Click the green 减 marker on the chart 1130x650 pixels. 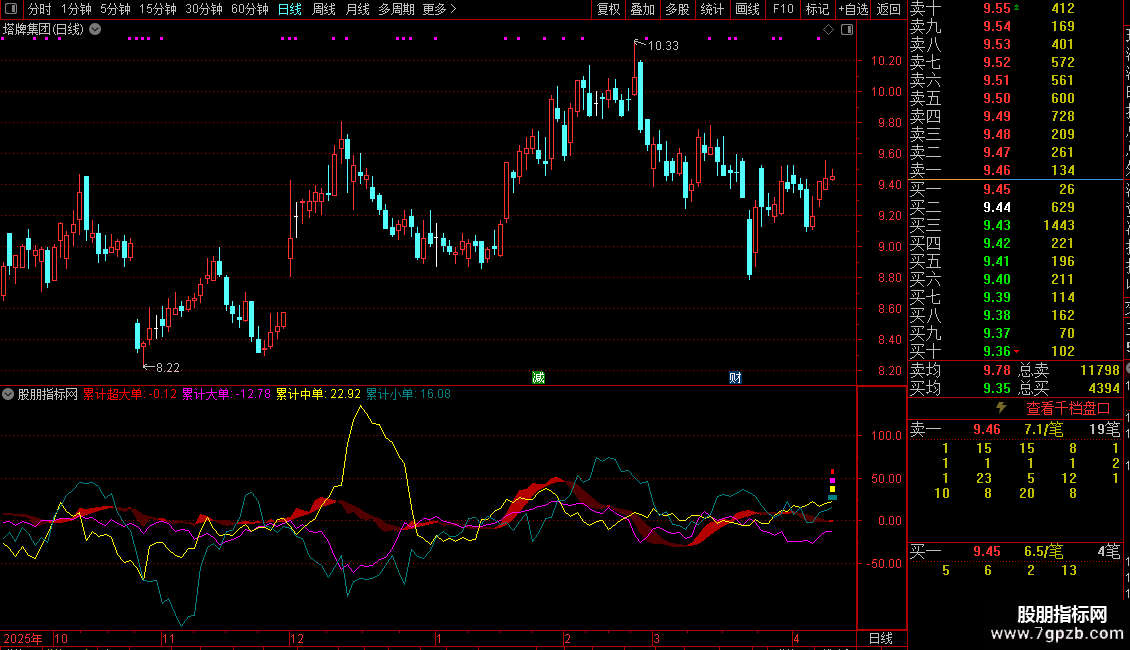click(x=538, y=377)
